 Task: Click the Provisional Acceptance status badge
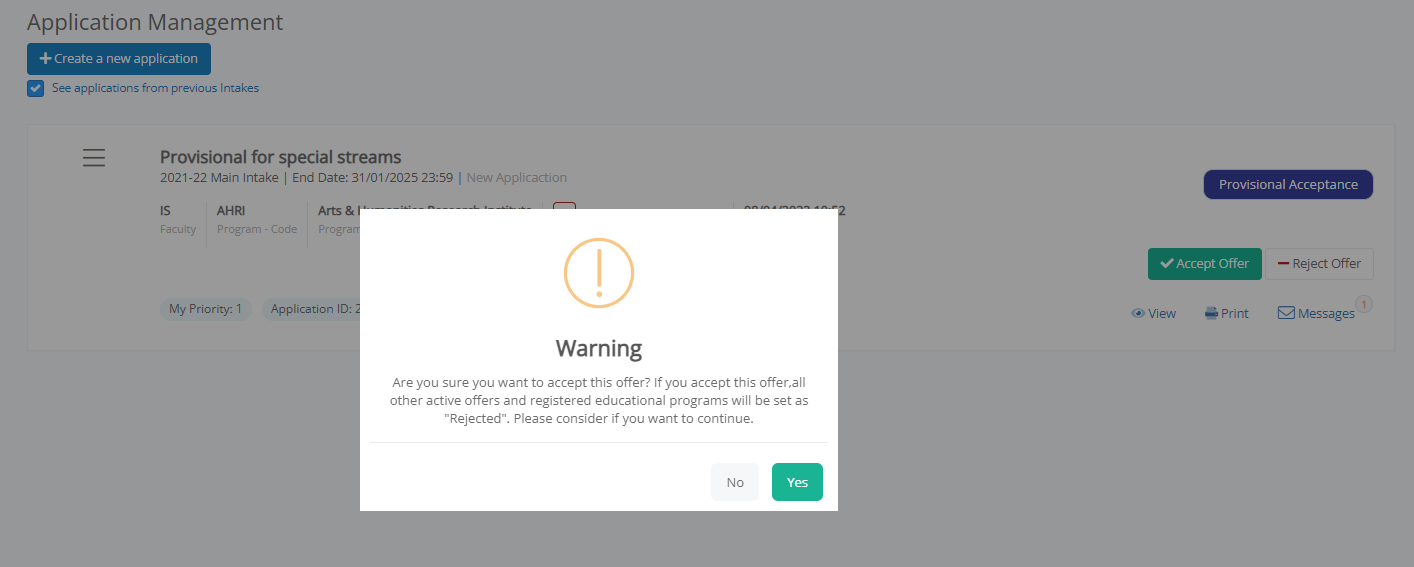tap(1288, 185)
